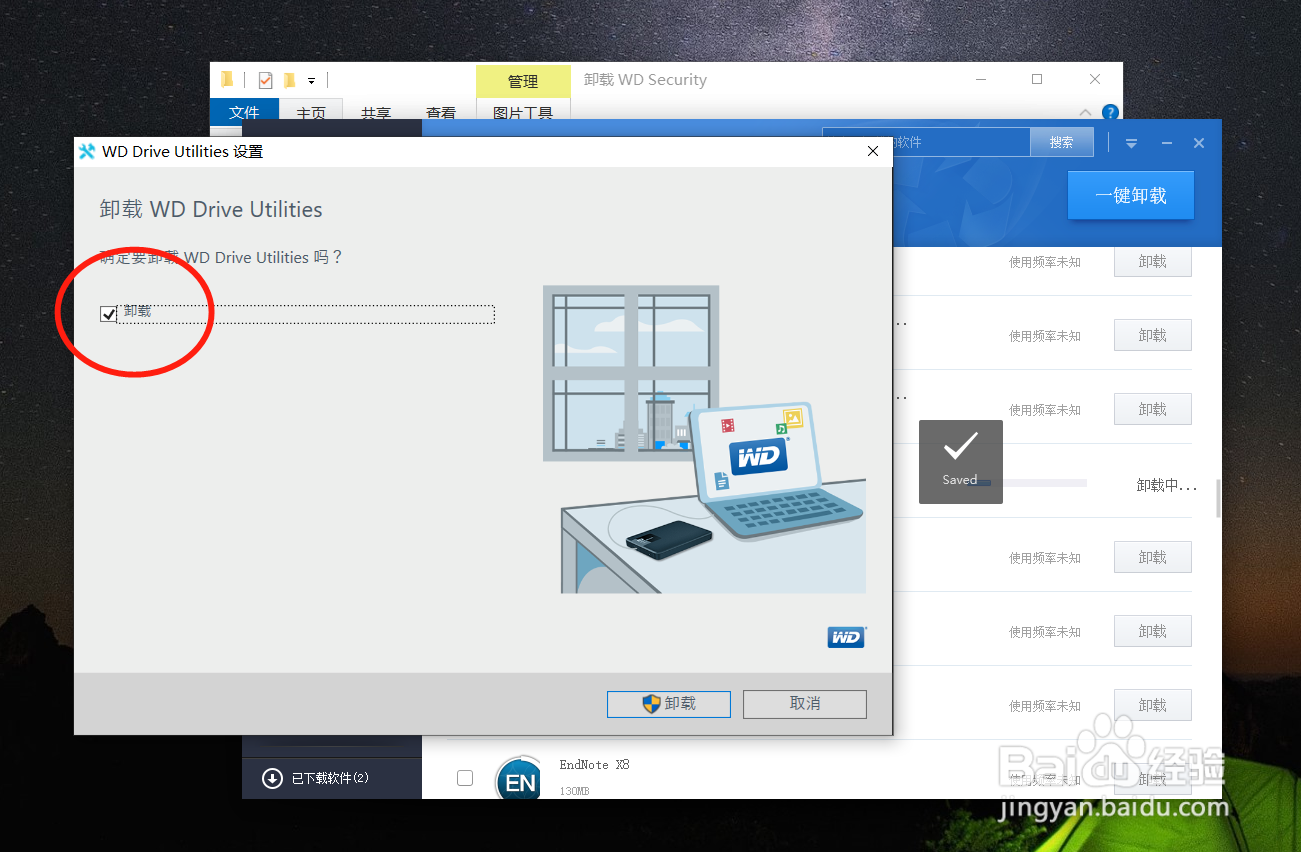This screenshot has height=852, width=1301.
Task: Click the folder icon in Explorer quick access toolbar
Action: click(x=227, y=79)
